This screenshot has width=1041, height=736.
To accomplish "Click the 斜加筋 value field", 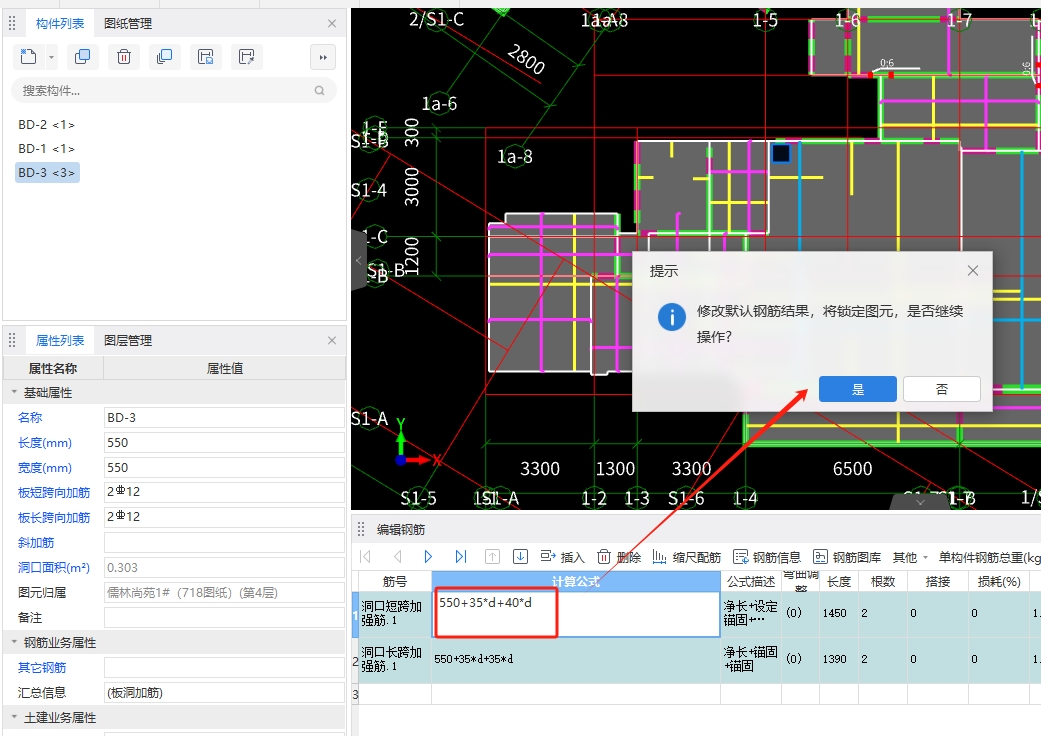I will pos(224,542).
